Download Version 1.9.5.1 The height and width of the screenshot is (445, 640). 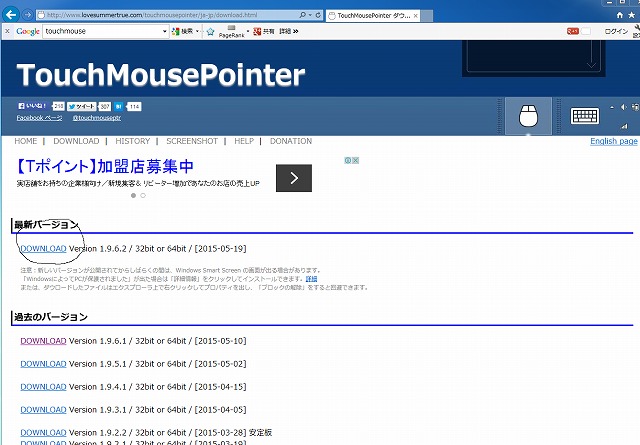pyautogui.click(x=43, y=364)
